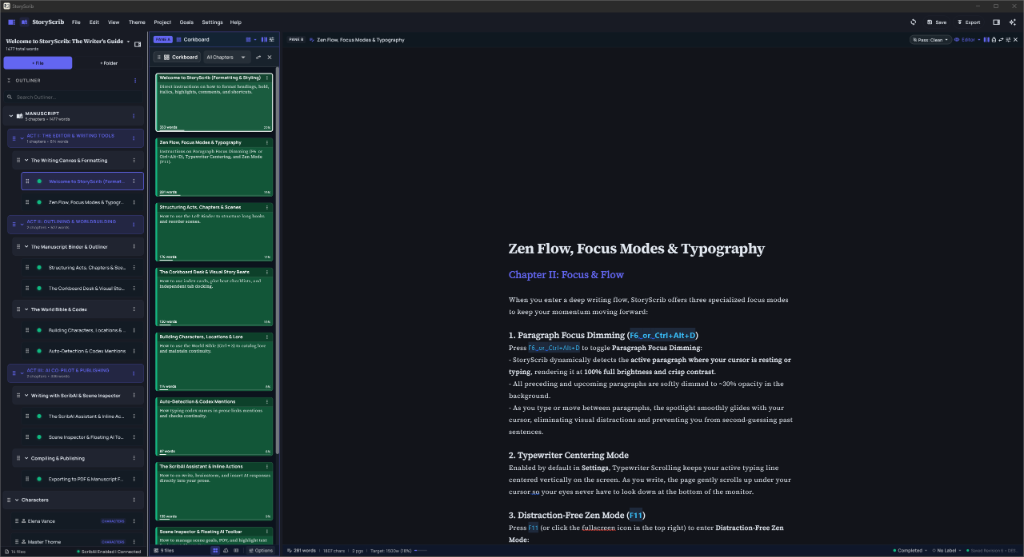The height and width of the screenshot is (557, 1024).
Task: Open the project title dropdown arrow
Action: (128, 42)
